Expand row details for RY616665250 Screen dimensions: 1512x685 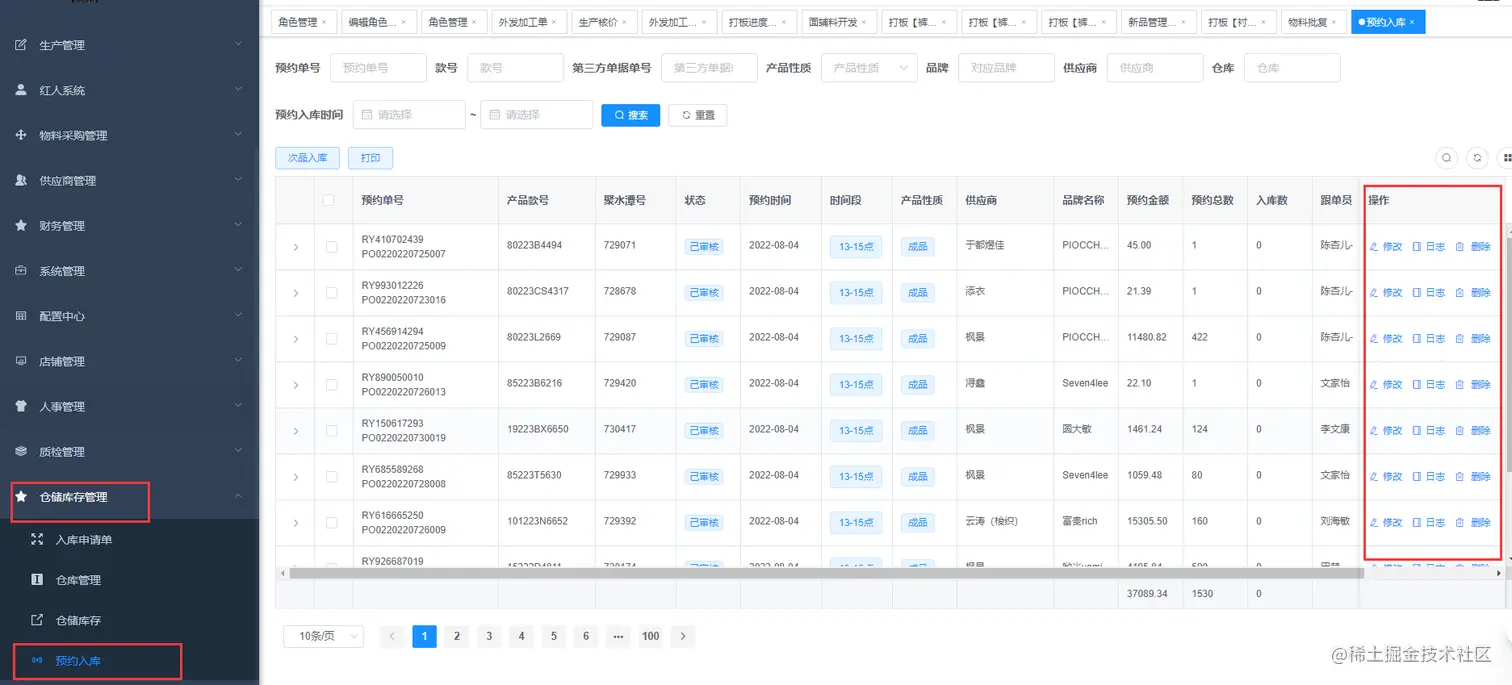pos(295,523)
